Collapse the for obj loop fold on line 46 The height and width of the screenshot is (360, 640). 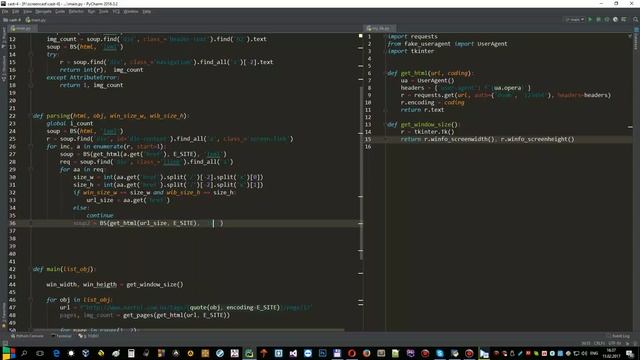point(31,300)
